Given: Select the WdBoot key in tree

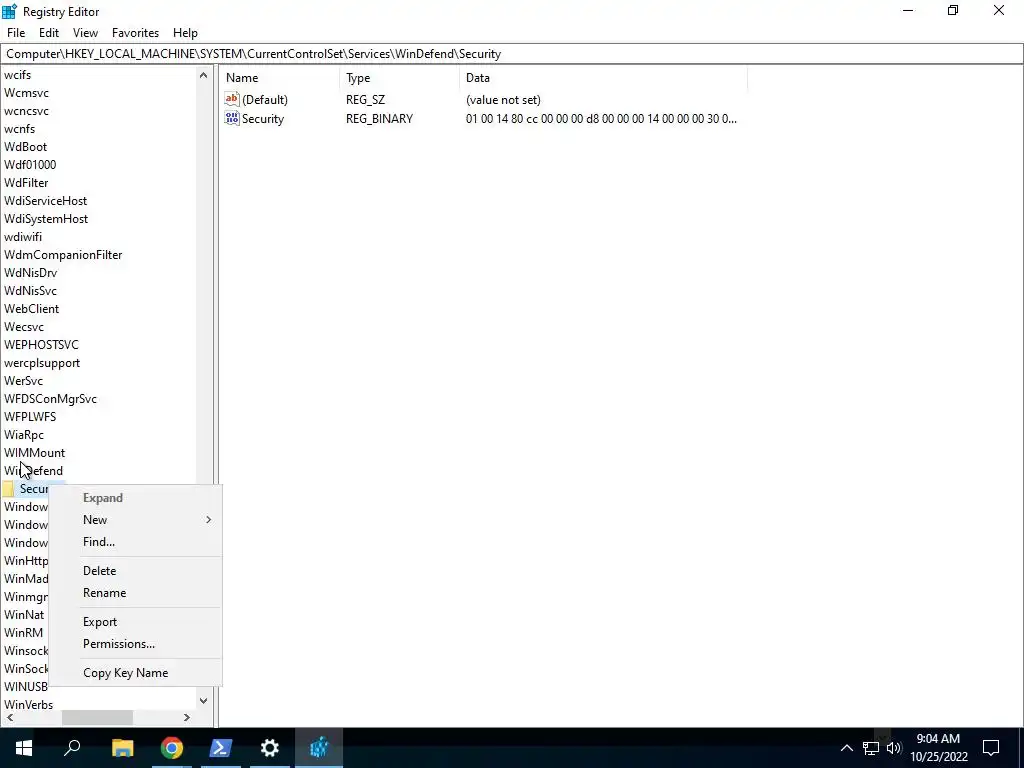Looking at the screenshot, I should (25, 147).
